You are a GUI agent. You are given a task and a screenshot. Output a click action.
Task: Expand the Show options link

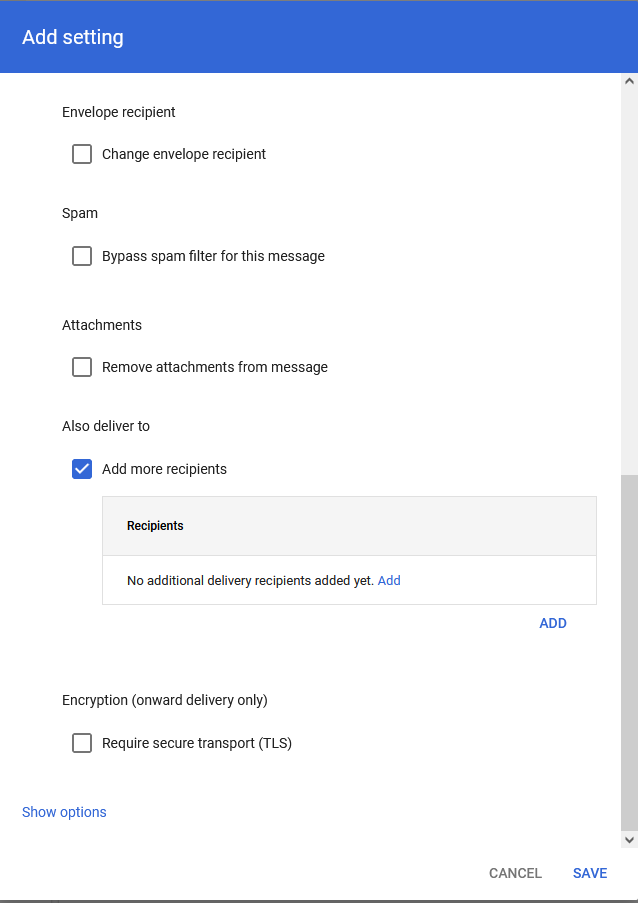pos(64,812)
